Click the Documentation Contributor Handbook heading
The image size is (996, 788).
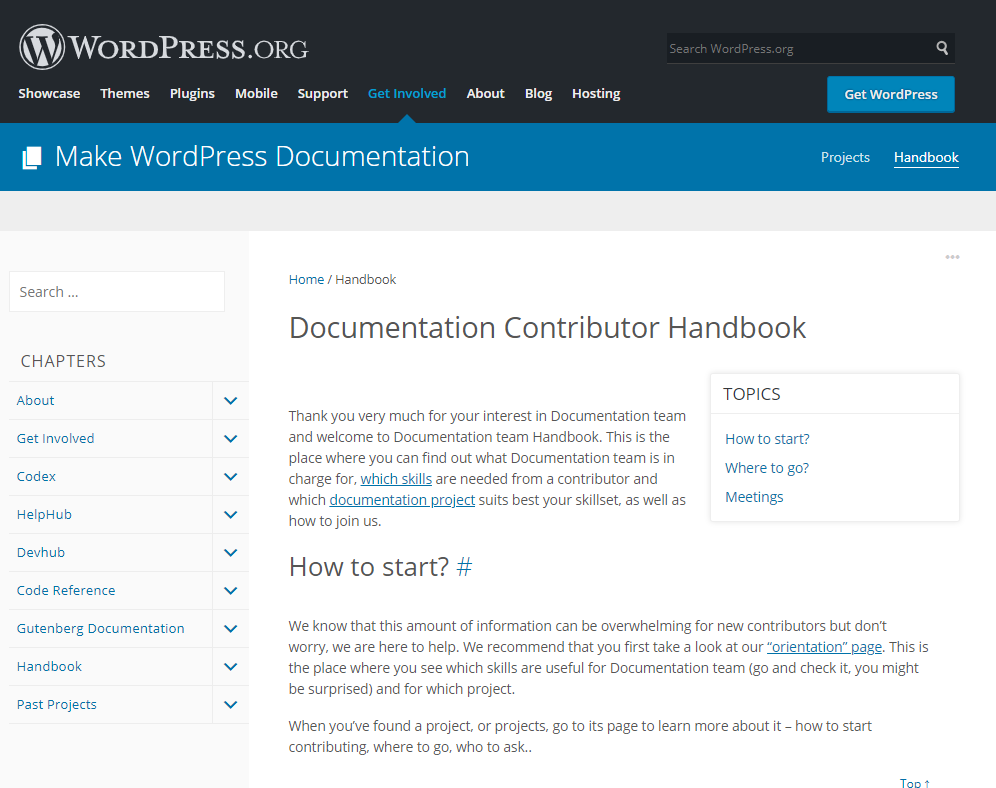pyautogui.click(x=548, y=328)
